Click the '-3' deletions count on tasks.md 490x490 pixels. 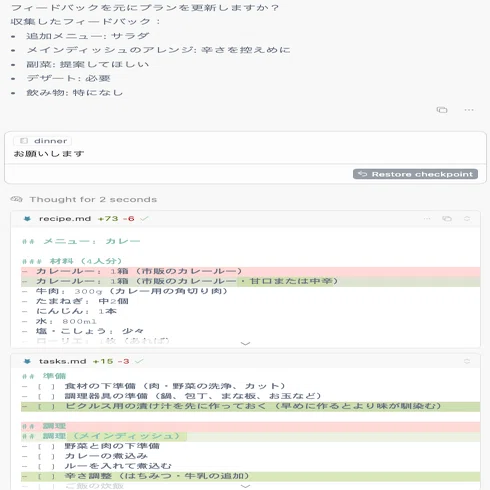[x=123, y=361]
